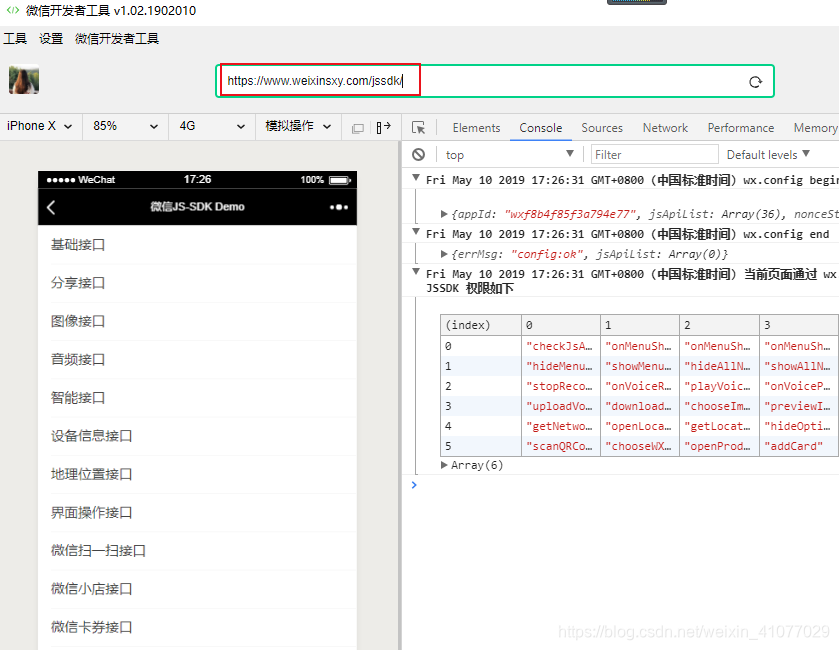The width and height of the screenshot is (839, 650).
Task: Click the console Filter input field
Action: tap(654, 155)
